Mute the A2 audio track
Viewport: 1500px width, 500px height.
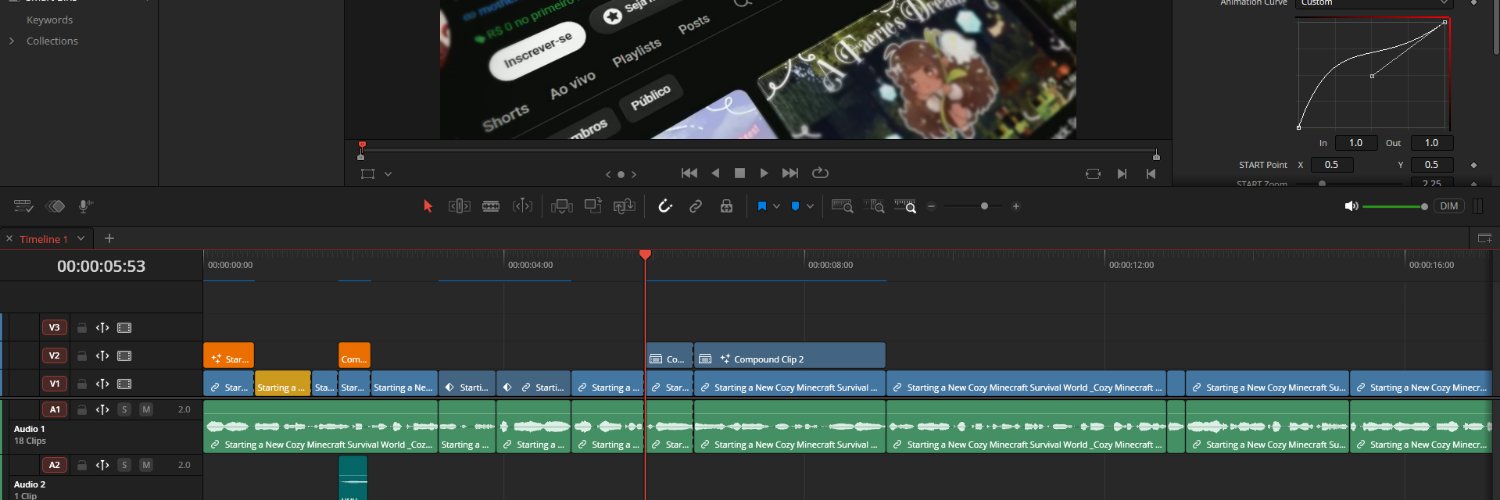click(146, 465)
